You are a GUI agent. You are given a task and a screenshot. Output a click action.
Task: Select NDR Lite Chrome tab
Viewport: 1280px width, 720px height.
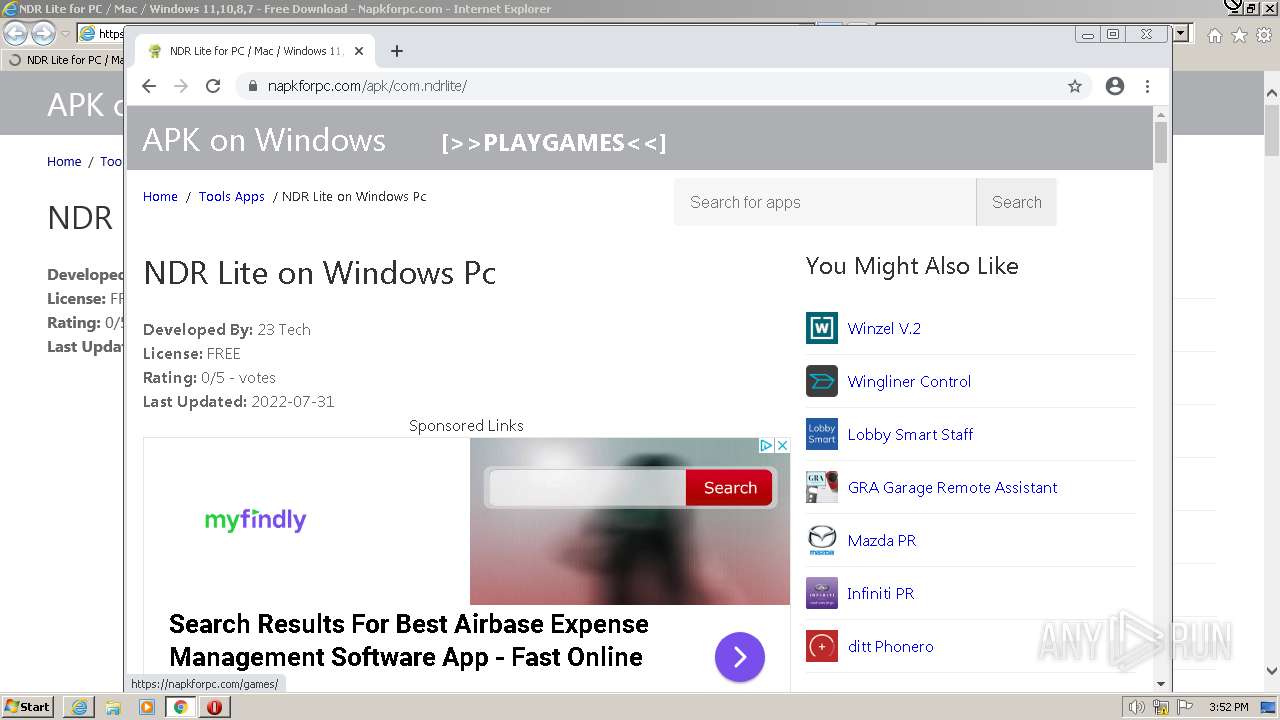click(x=255, y=51)
